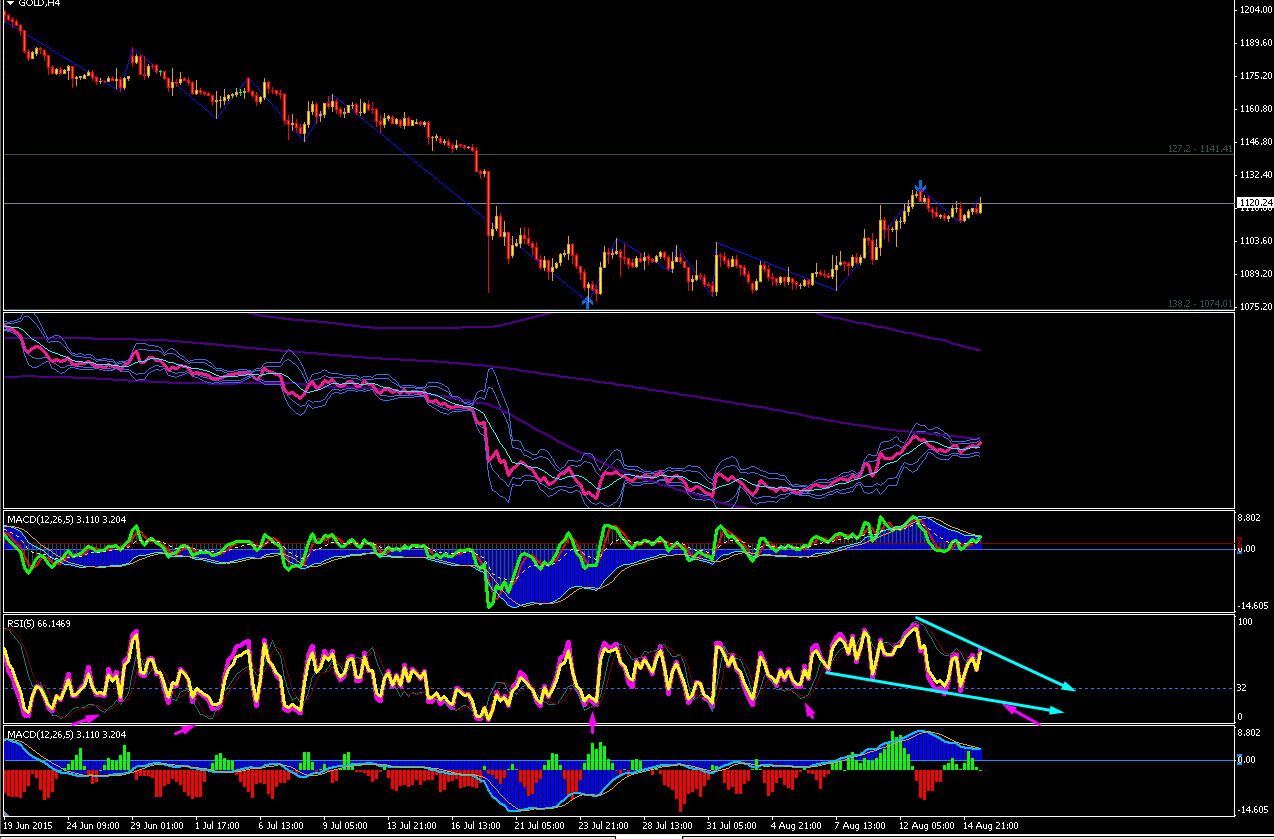Click the 127.2 - 1141.41 Fibonacci level label
Image resolution: width=1274 pixels, height=839 pixels.
(x=1200, y=149)
